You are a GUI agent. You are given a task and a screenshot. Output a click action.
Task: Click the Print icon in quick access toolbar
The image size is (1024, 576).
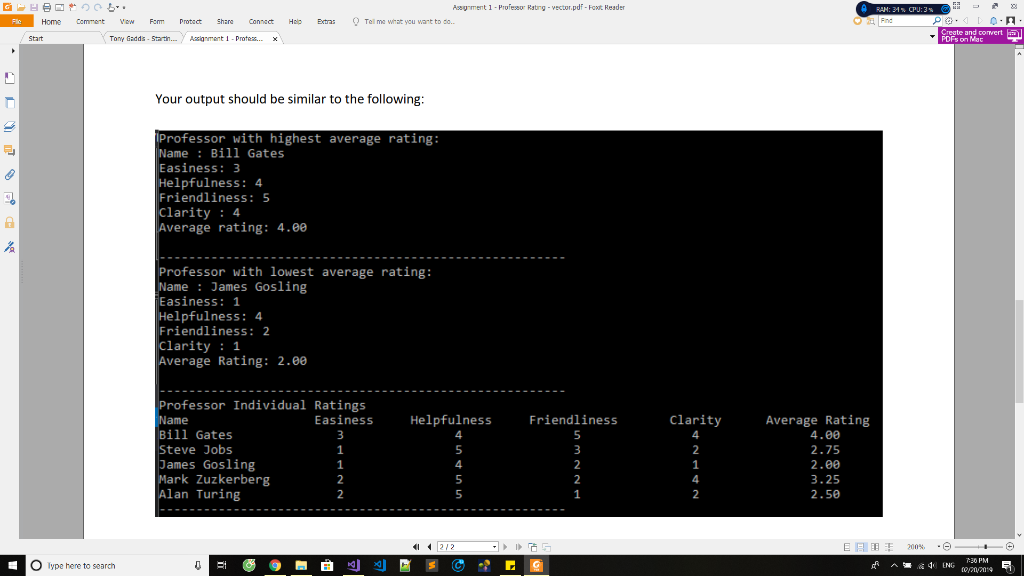click(46, 7)
